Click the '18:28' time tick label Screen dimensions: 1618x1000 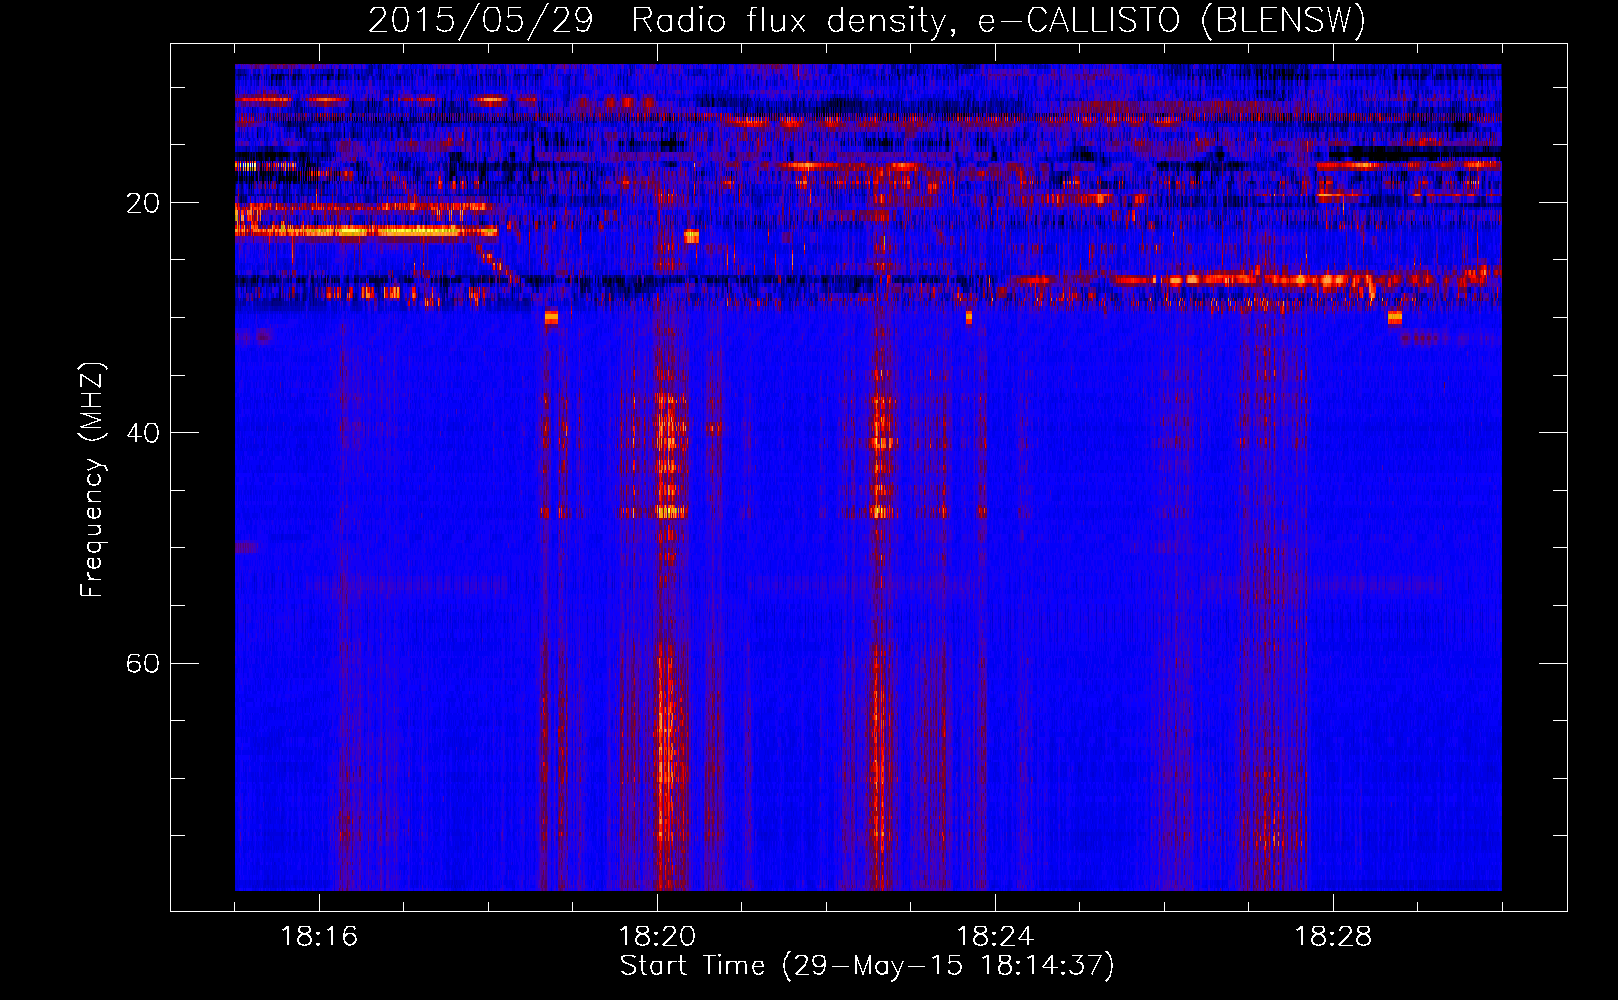1333,937
